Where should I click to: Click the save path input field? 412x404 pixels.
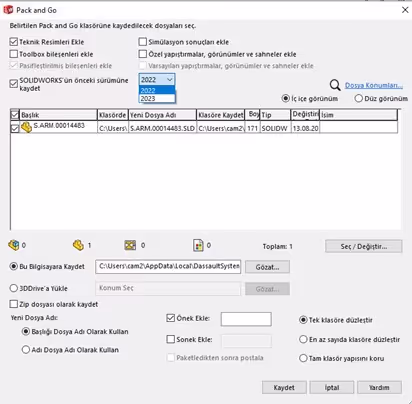[x=168, y=267]
